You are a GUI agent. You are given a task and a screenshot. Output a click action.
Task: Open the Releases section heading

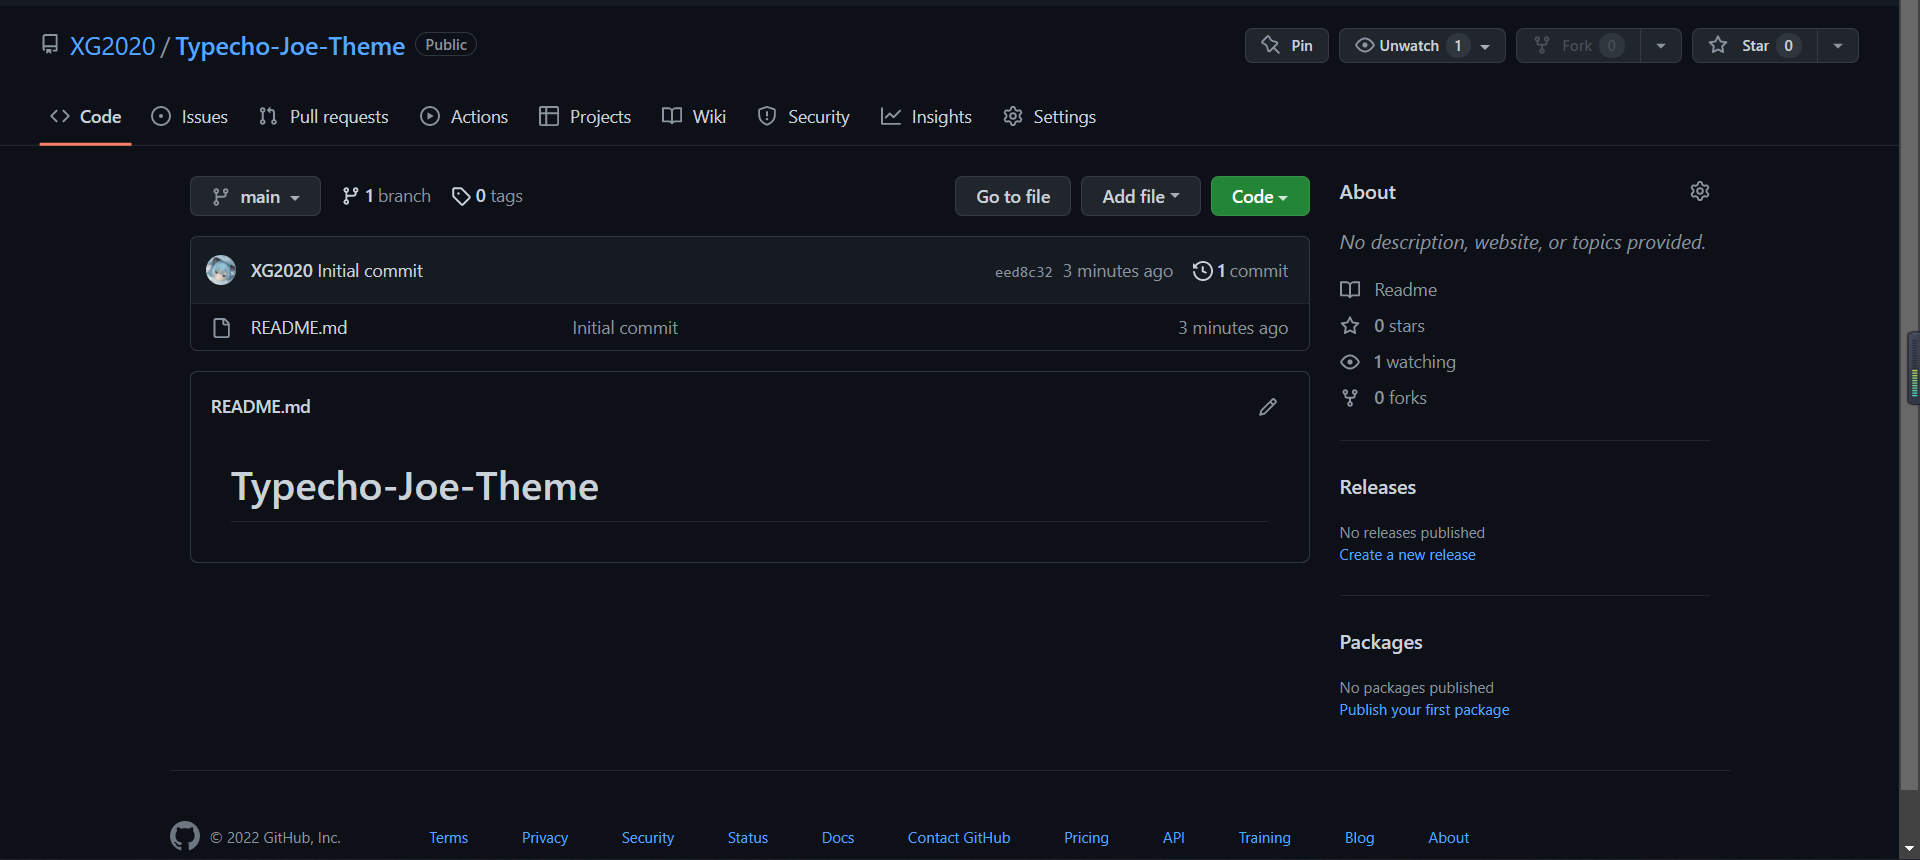[x=1378, y=488]
